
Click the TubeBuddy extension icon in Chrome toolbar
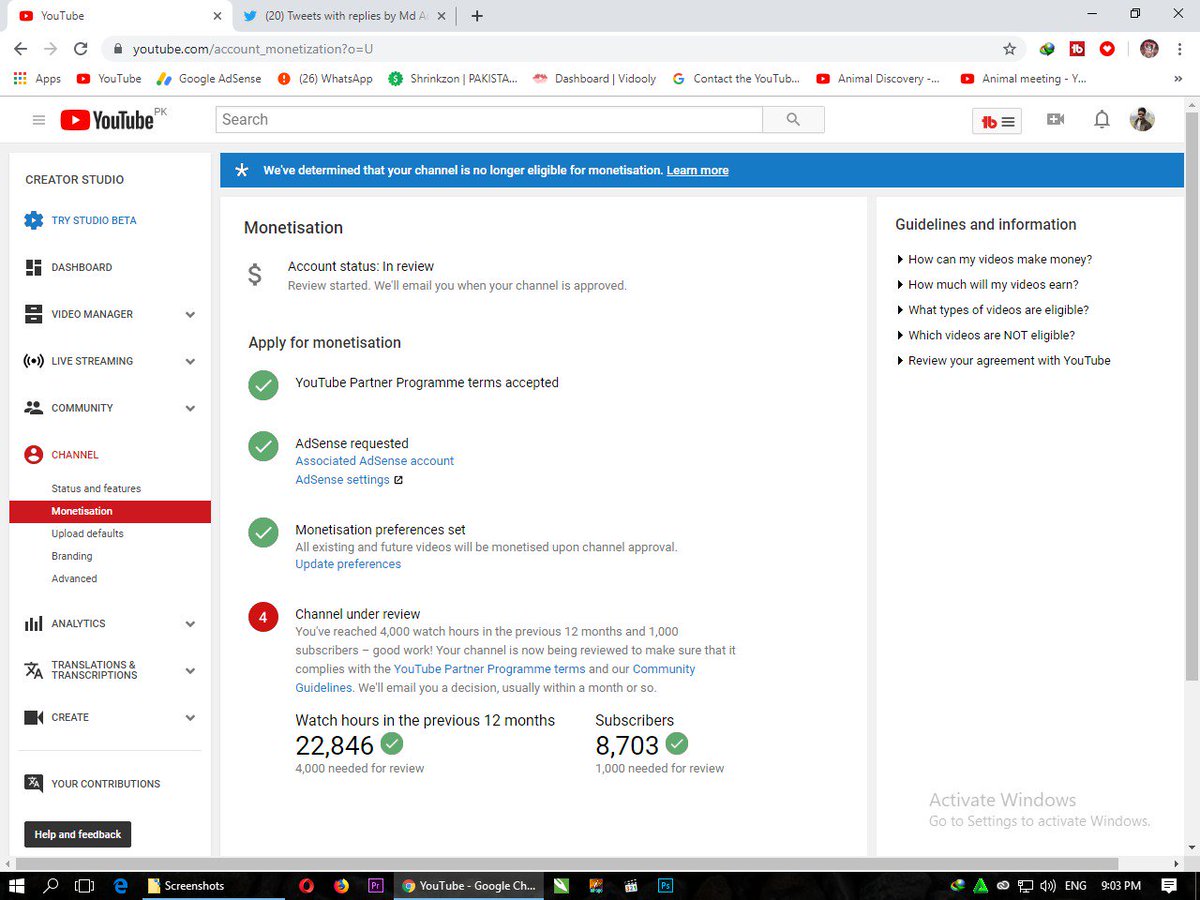(x=1077, y=48)
